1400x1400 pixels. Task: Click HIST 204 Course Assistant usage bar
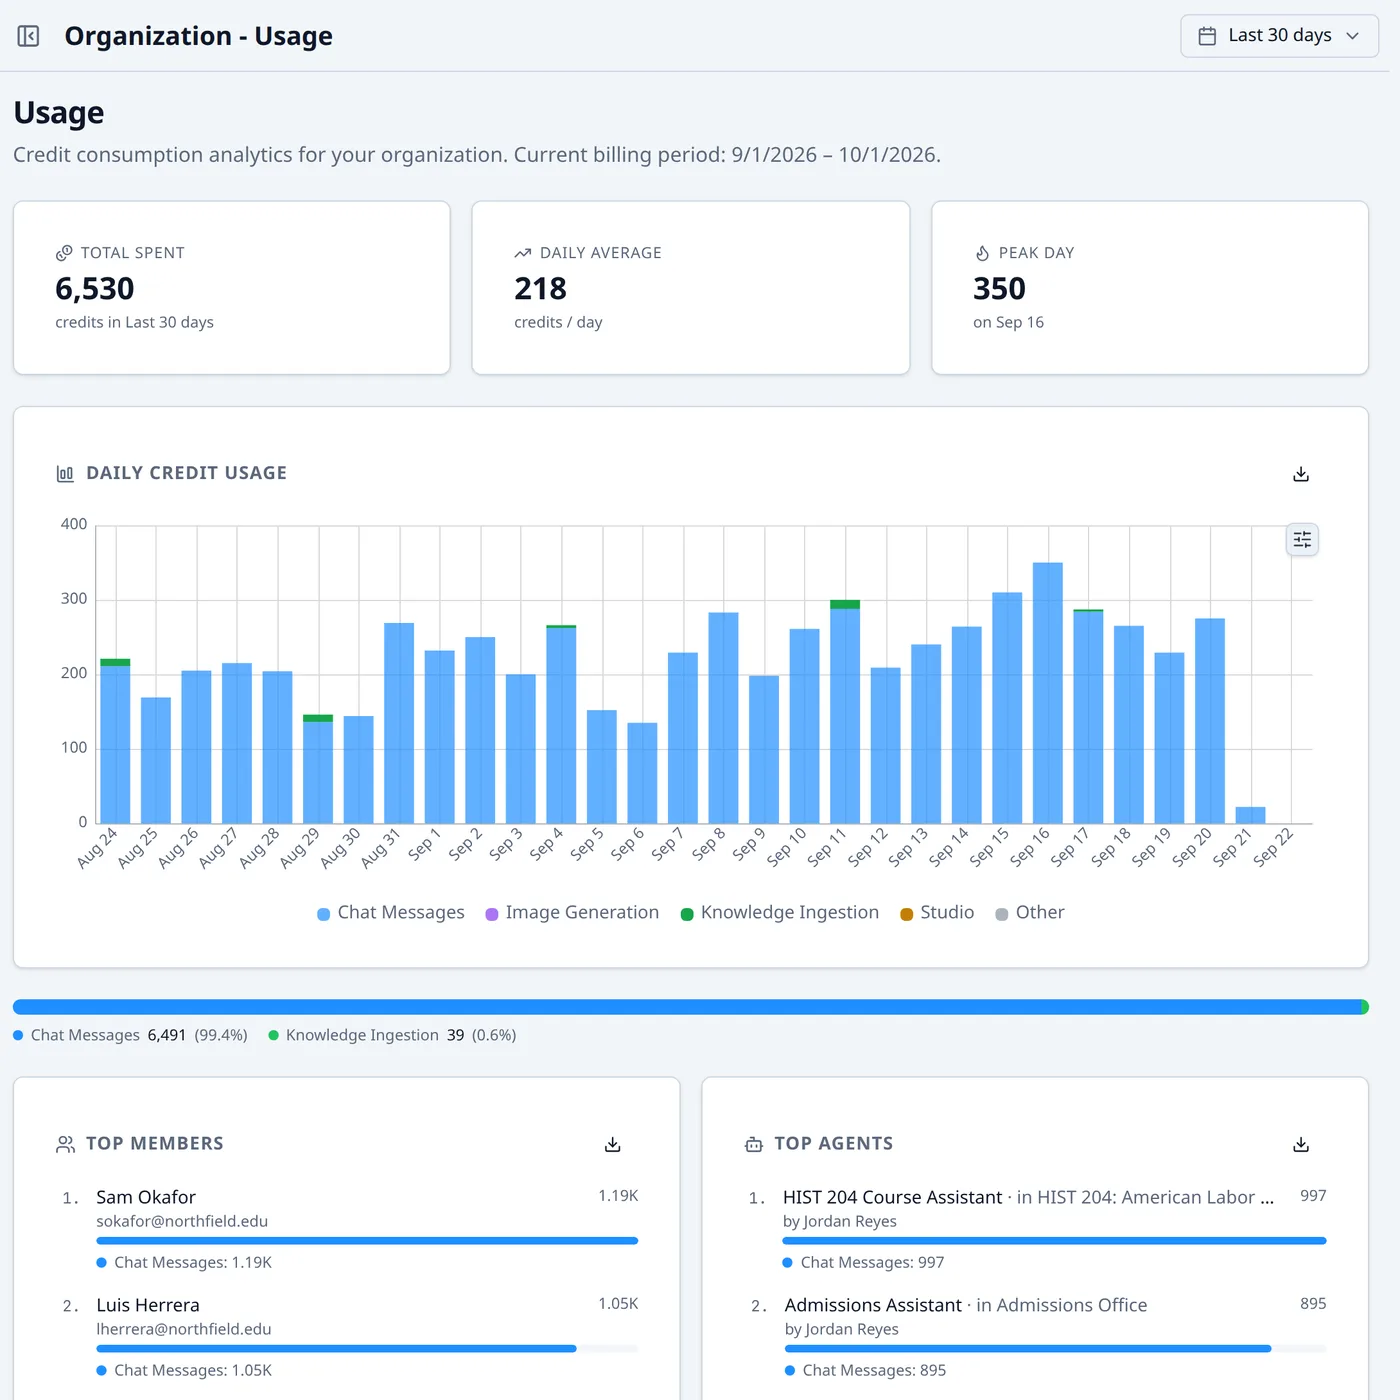[x=1055, y=1241]
